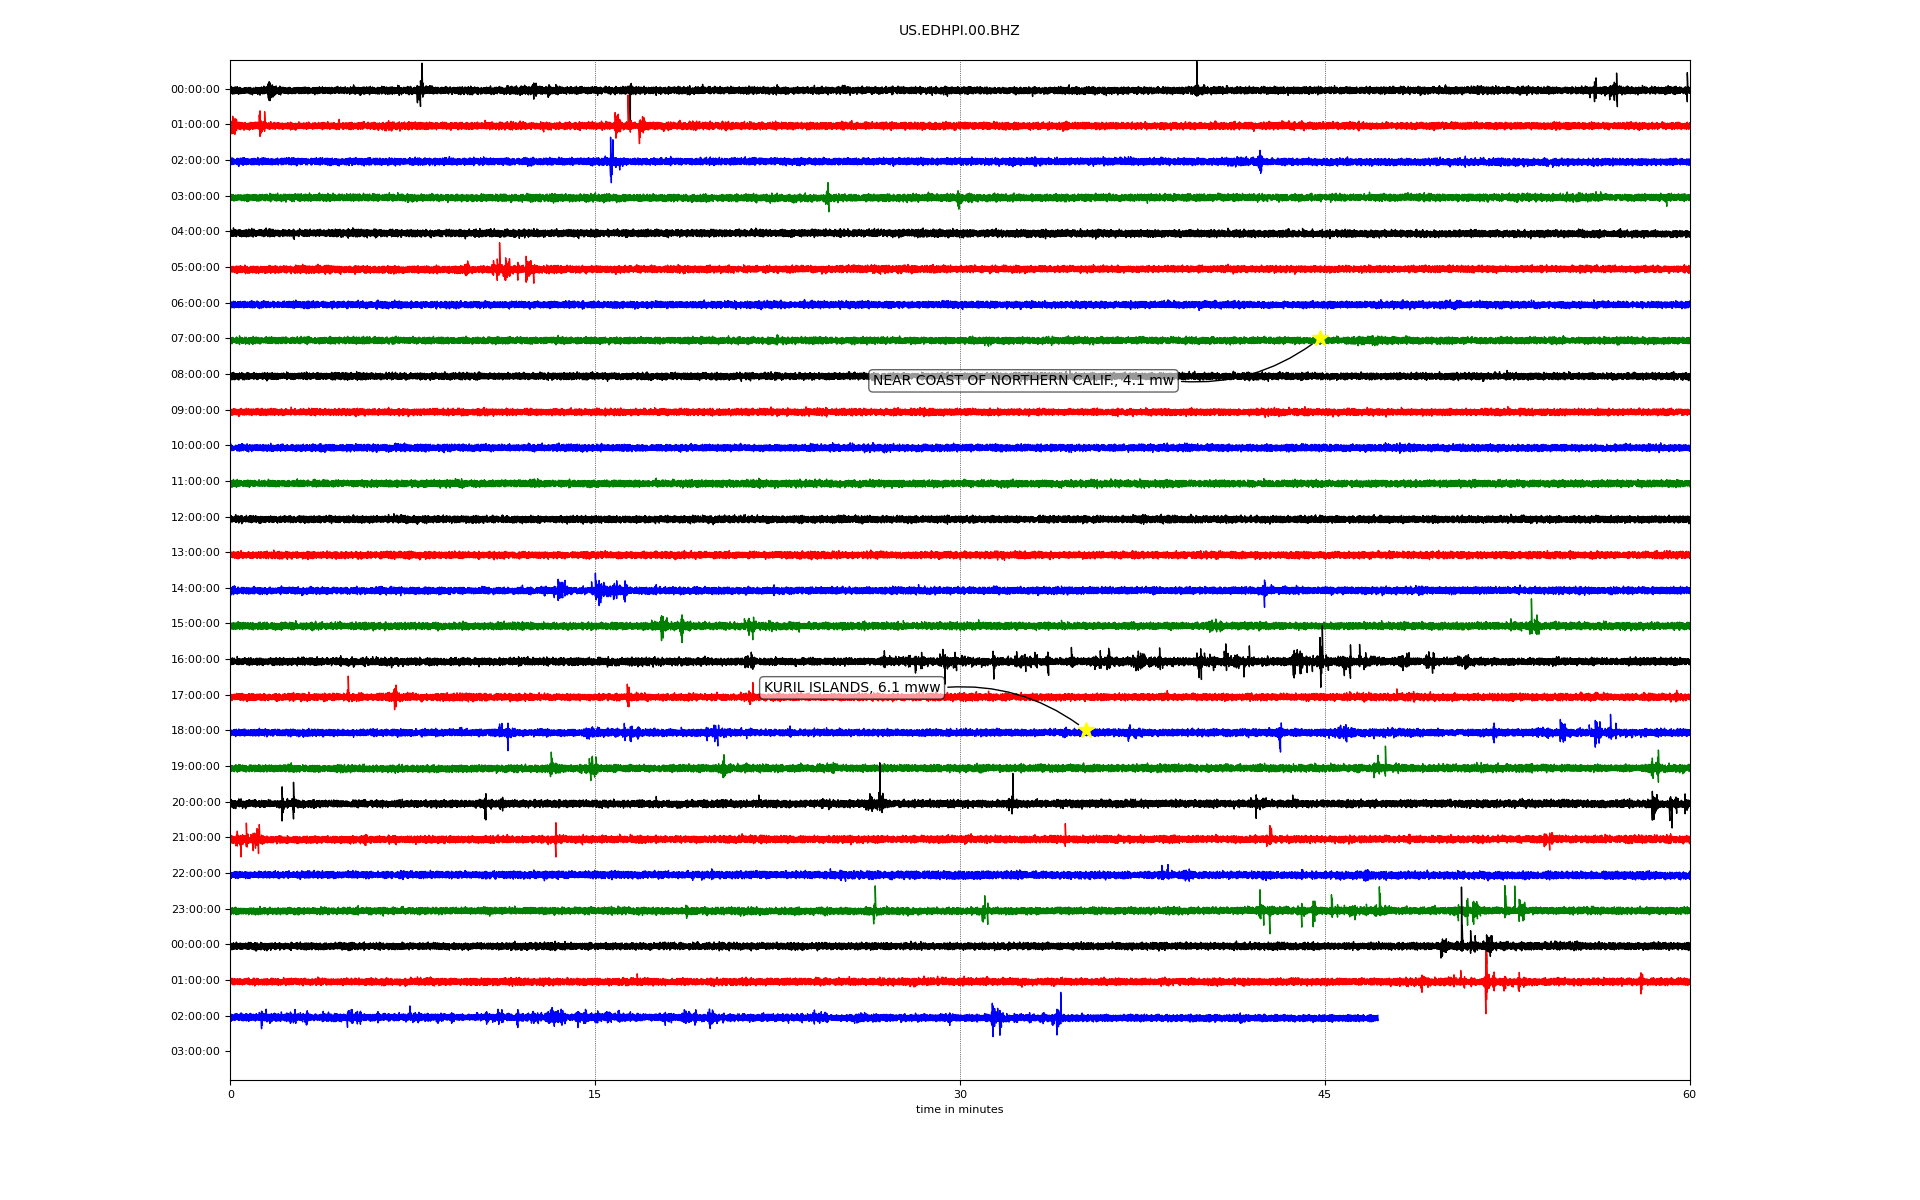The height and width of the screenshot is (1200, 1920).
Task: Select the NEAR COAST OF NORTHERN CALIF. annotation
Action: [x=1023, y=380]
